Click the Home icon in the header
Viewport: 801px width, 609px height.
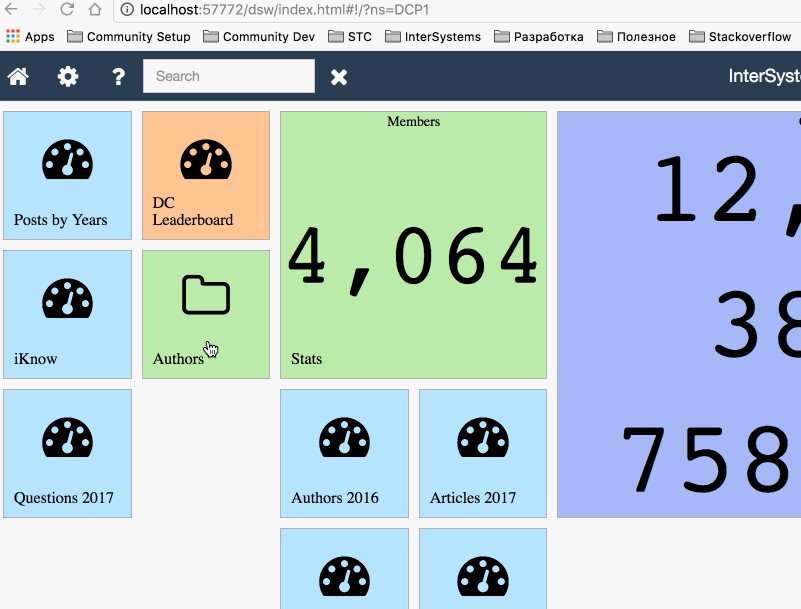(18, 77)
